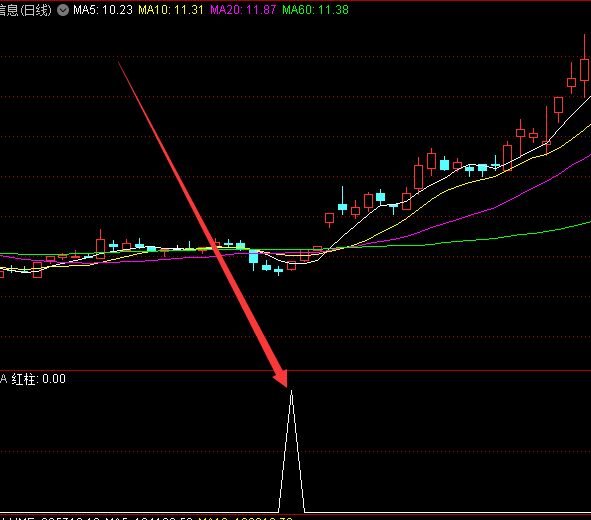The image size is (591, 520).
Task: Open the chevron dropdown beside 信息(日线)
Action: (x=63, y=10)
